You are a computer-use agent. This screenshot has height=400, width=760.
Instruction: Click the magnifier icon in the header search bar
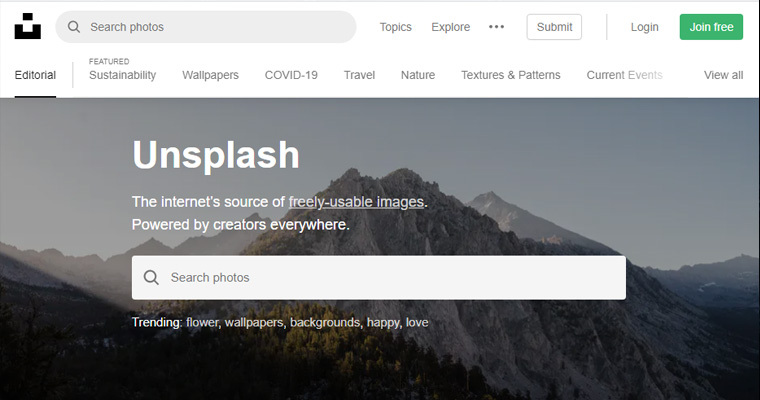pos(74,27)
